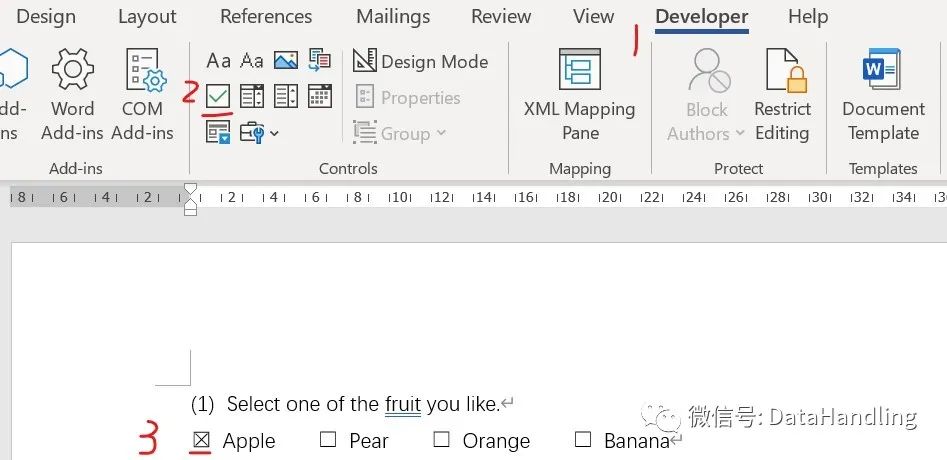Insert Plain Text Content Control
This screenshot has width=947, height=460.
point(252,60)
